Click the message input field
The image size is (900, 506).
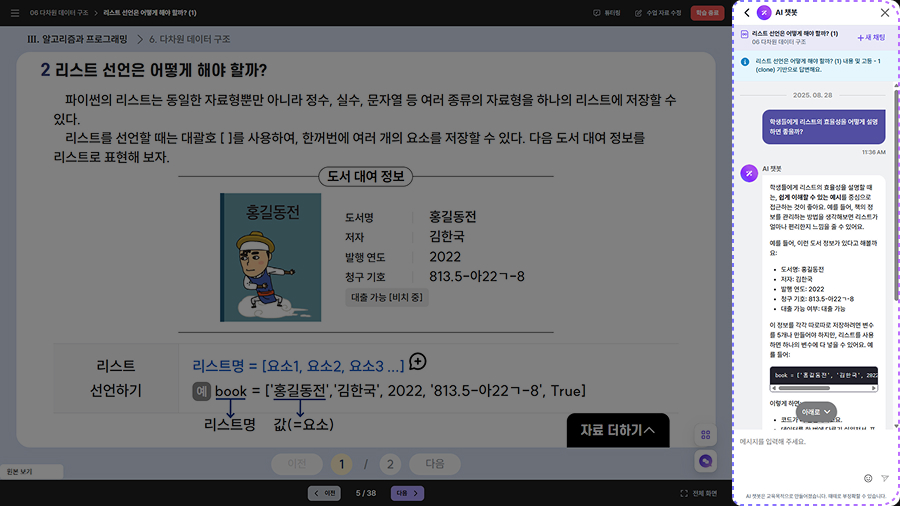(800, 441)
